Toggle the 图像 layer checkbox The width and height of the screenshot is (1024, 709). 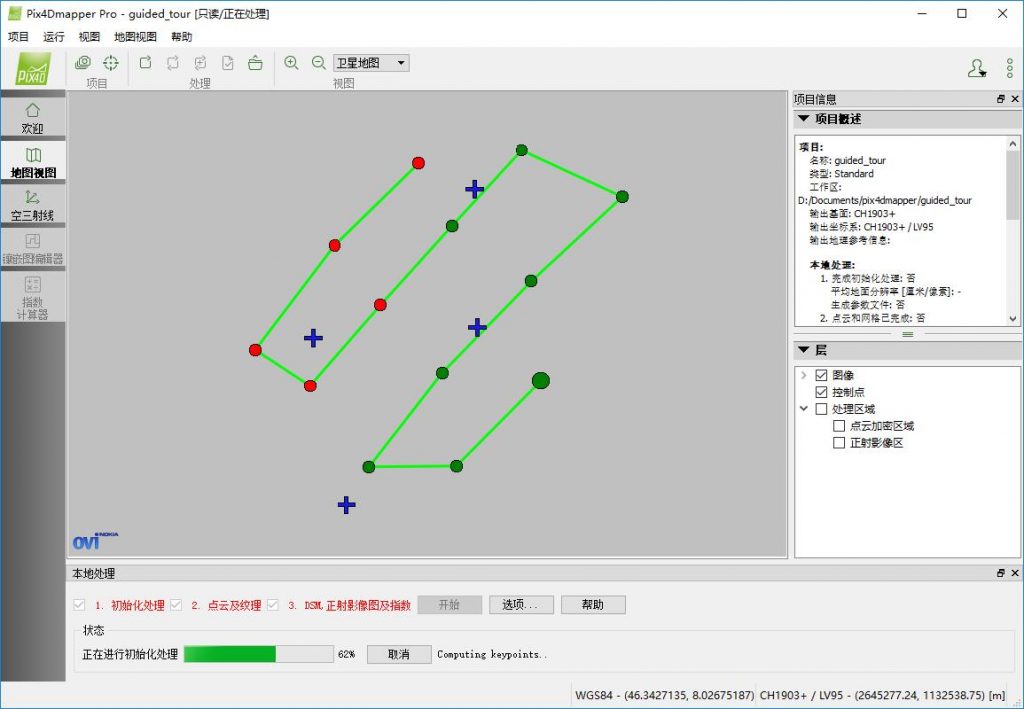822,375
